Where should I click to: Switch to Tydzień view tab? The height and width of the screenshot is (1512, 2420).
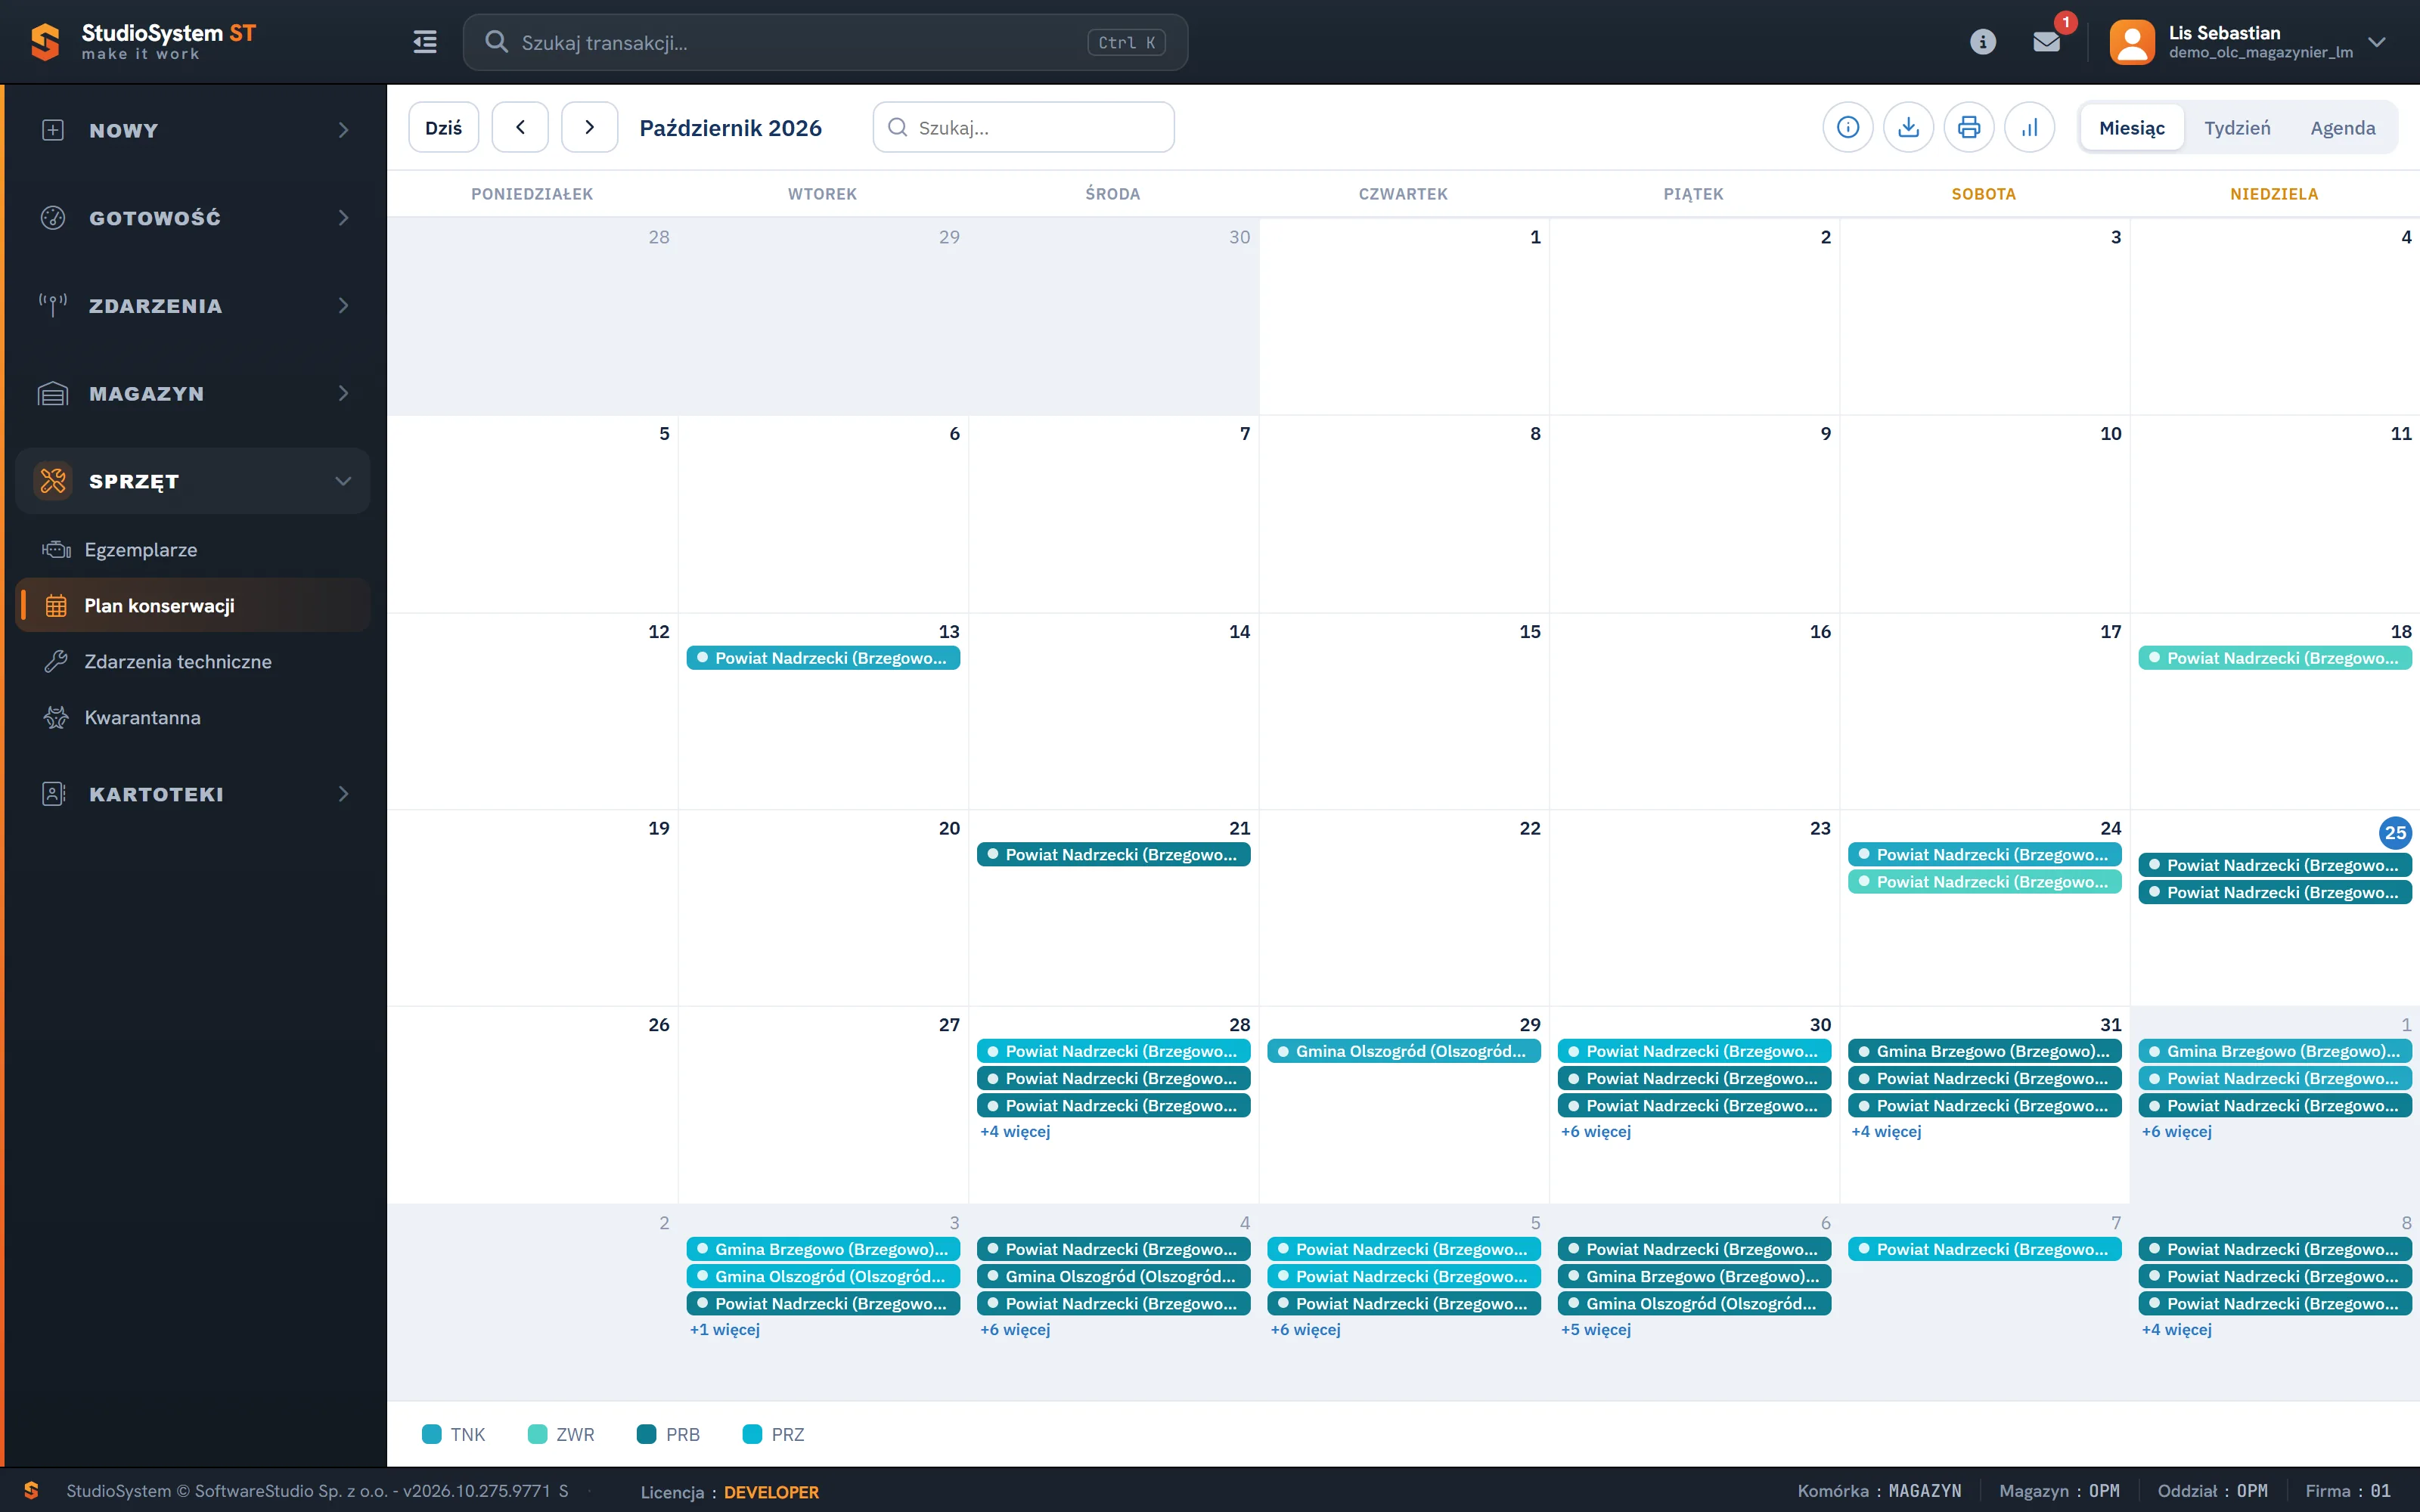pos(2237,128)
